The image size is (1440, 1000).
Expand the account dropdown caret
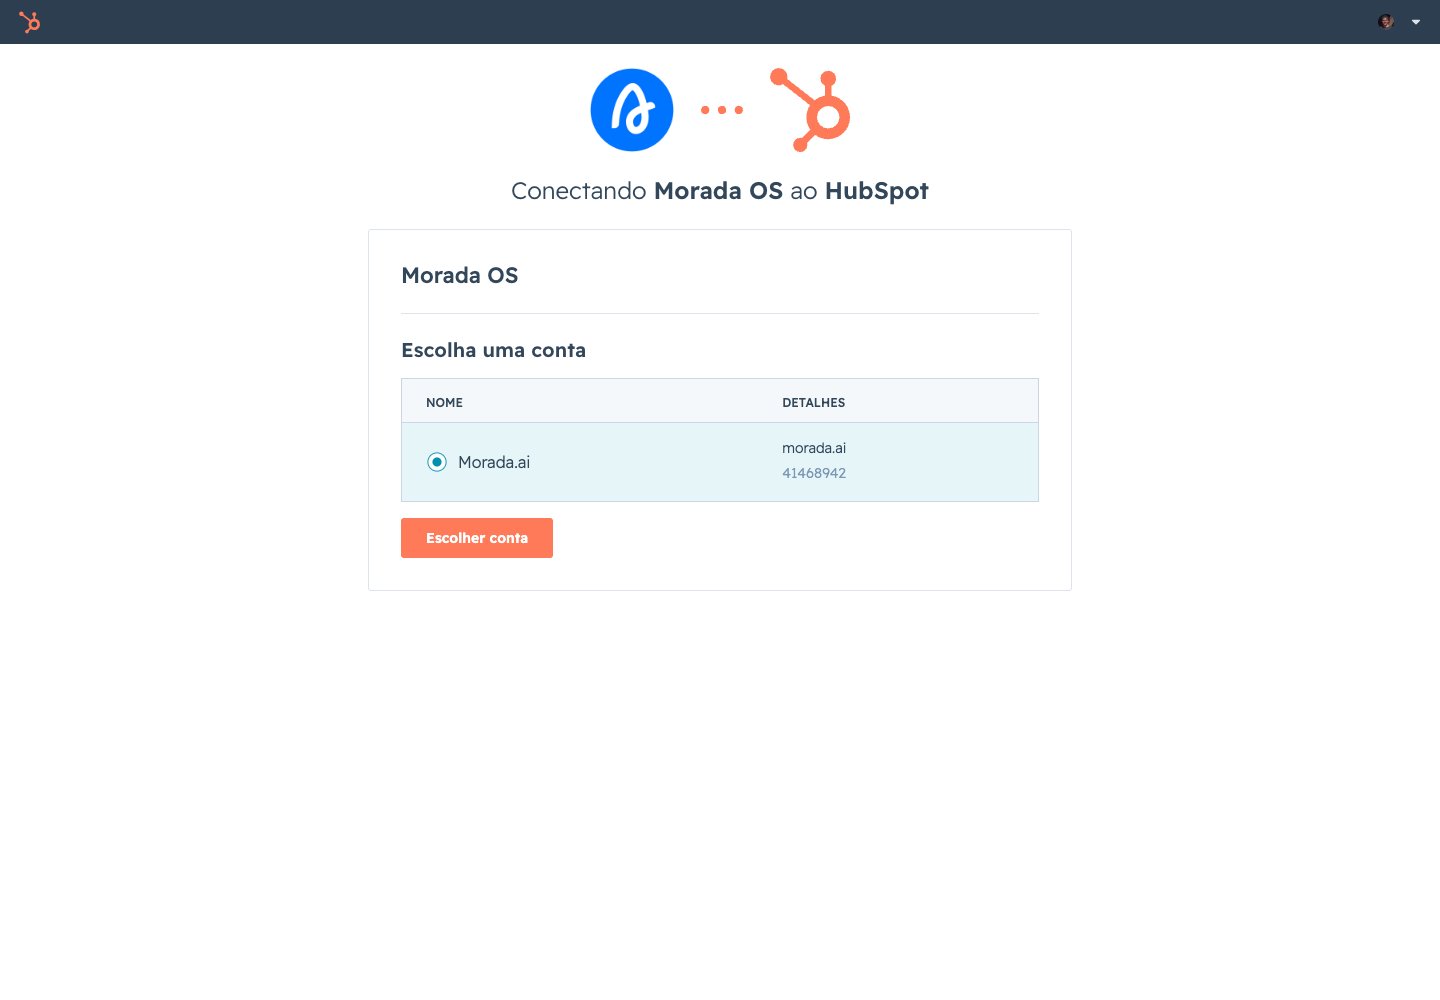1416,22
